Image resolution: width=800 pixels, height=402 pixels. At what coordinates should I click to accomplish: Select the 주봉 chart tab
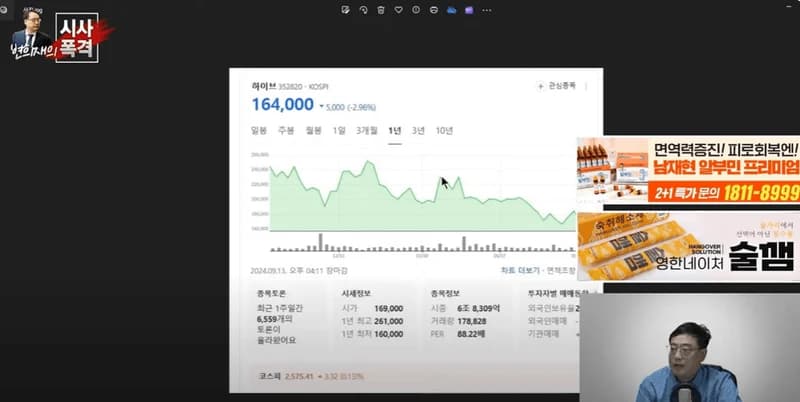(286, 131)
